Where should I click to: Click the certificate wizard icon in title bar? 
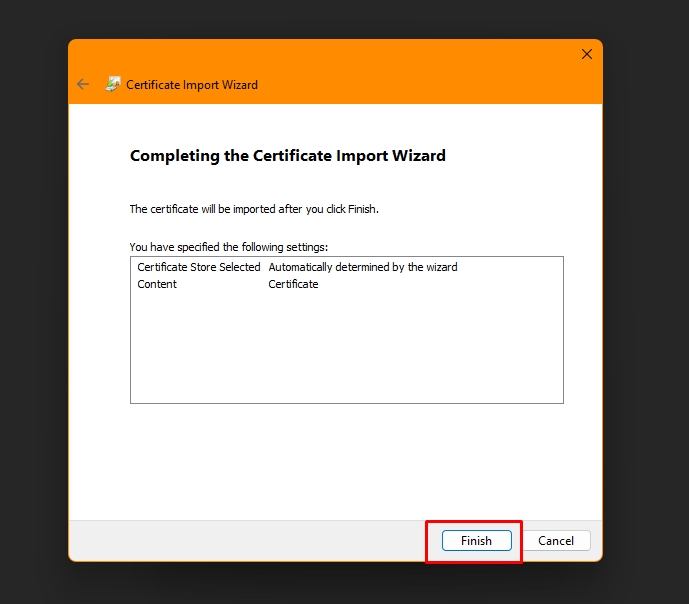113,85
